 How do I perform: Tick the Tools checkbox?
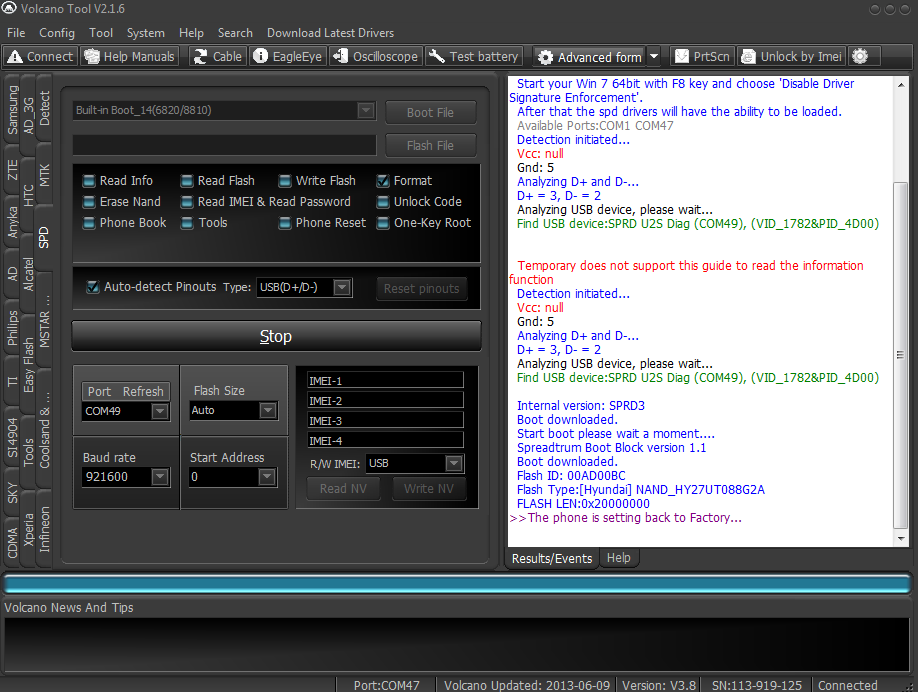[x=187, y=223]
